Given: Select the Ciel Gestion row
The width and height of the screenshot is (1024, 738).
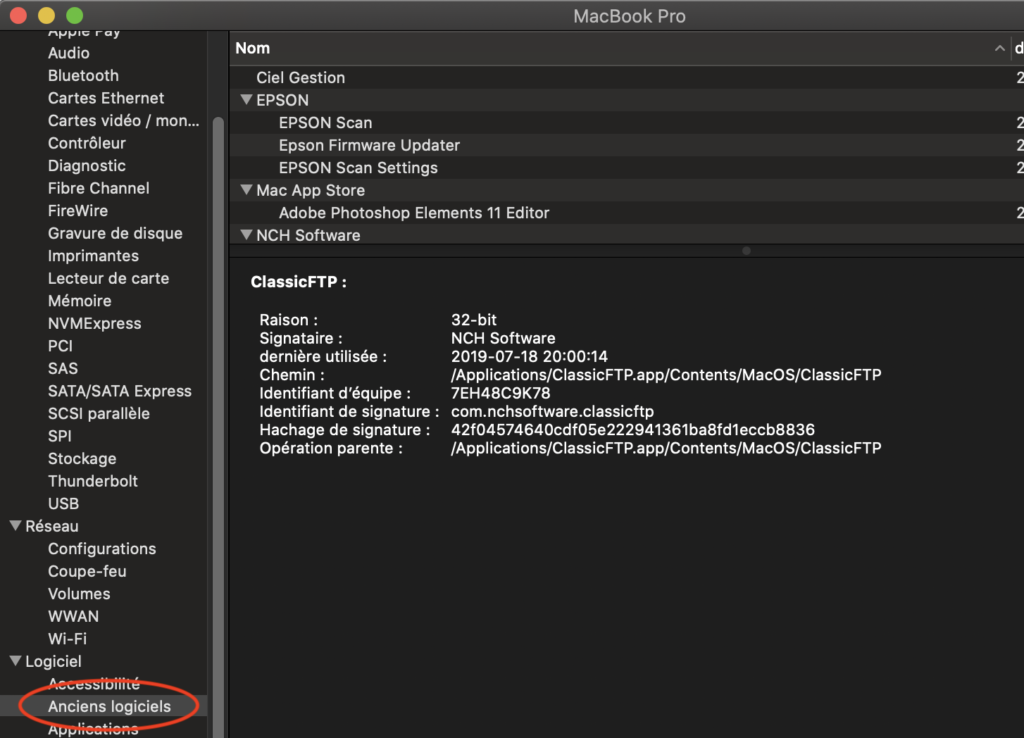Looking at the screenshot, I should click(627, 77).
